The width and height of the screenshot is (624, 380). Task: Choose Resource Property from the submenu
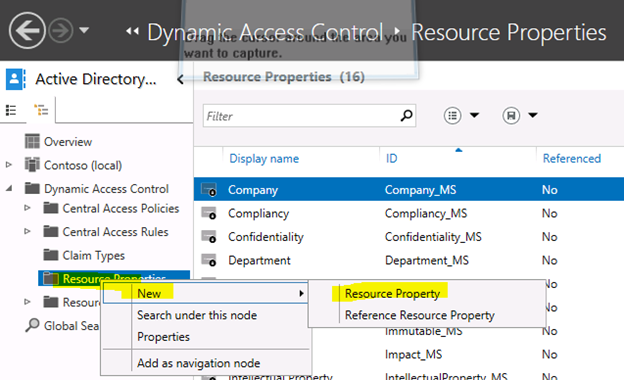(x=392, y=293)
